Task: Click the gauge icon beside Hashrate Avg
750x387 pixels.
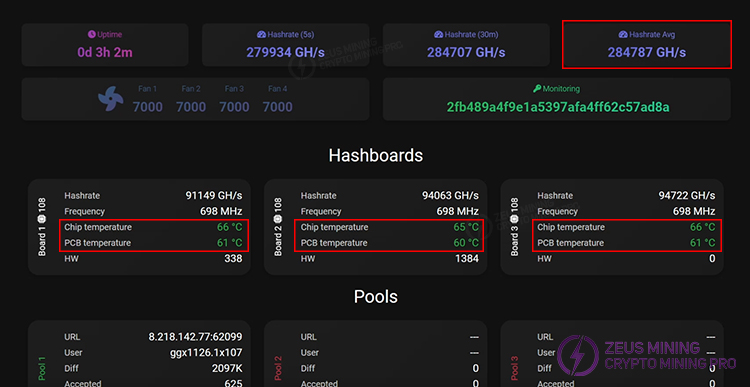Action: pyautogui.click(x=623, y=34)
